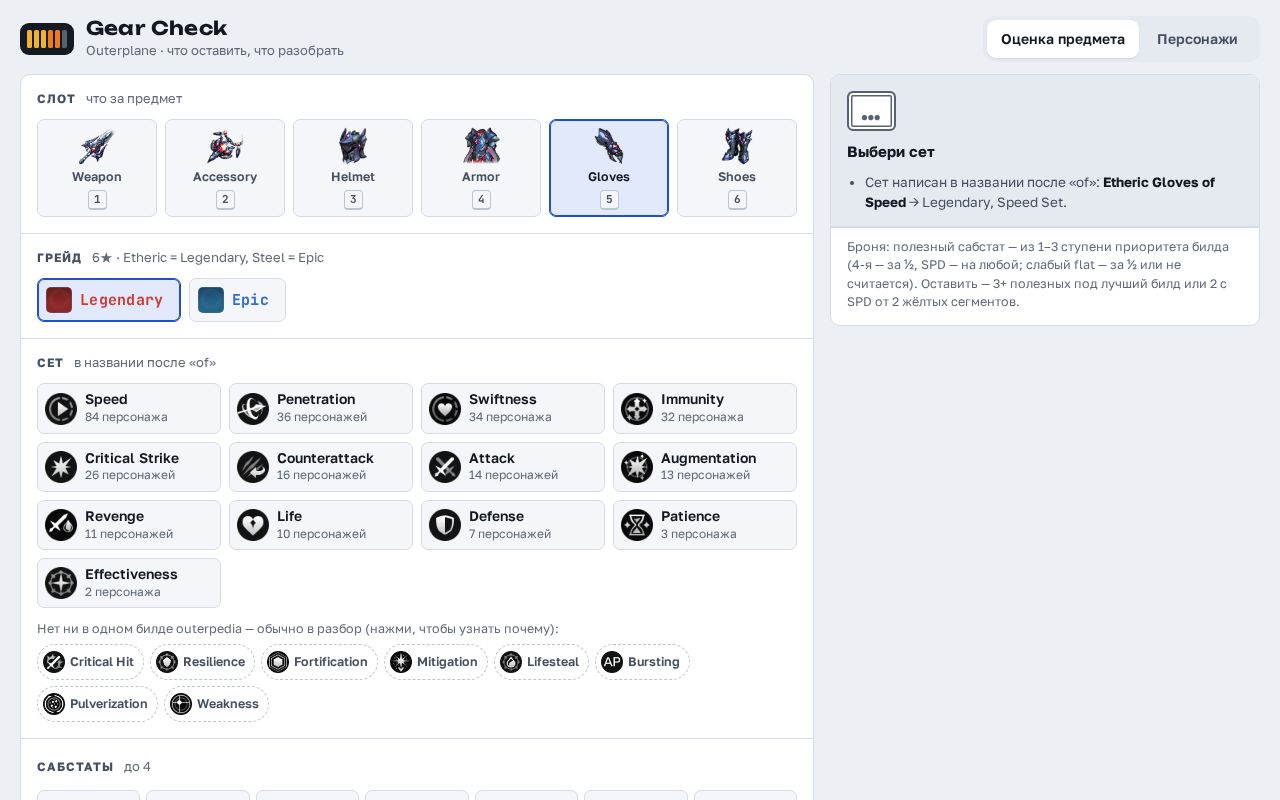Click the Fortification chip
This screenshot has width=1280, height=800.
(319, 662)
